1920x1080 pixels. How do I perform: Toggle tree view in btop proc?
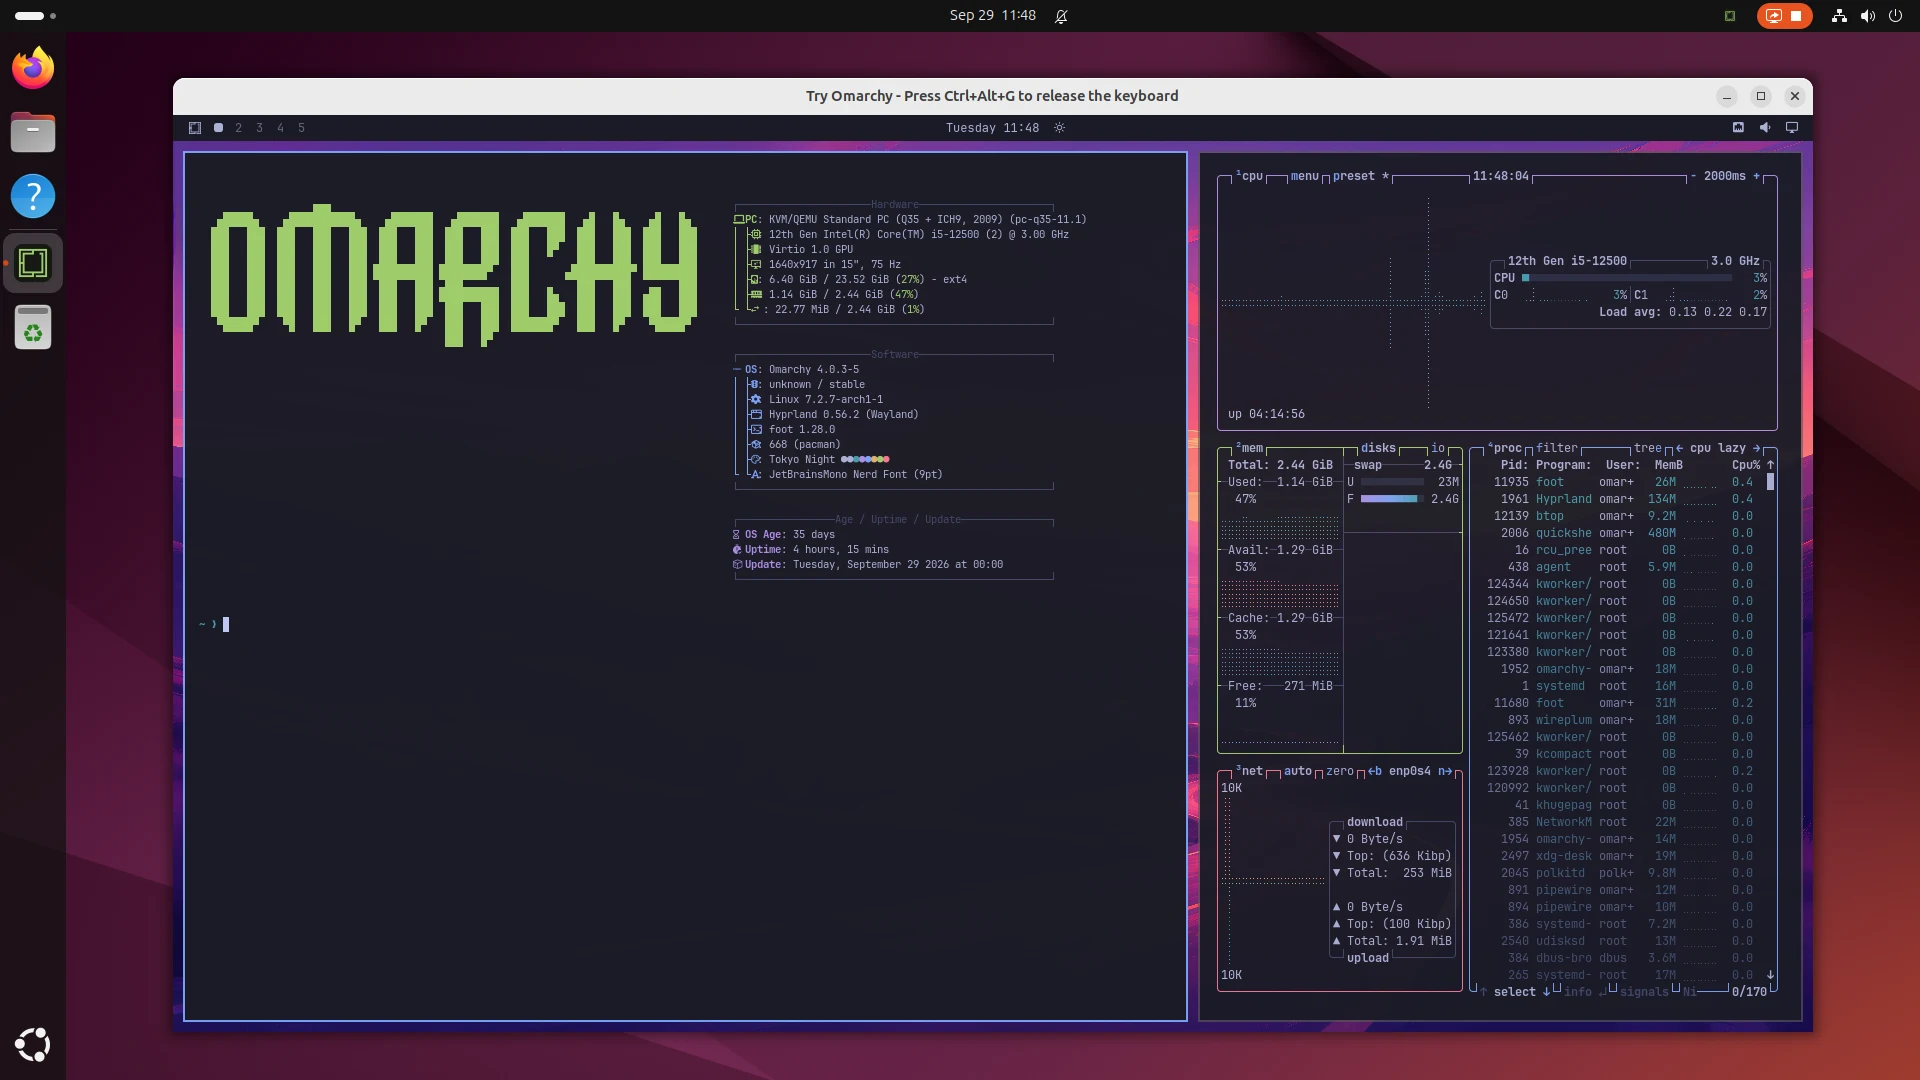(x=1648, y=448)
